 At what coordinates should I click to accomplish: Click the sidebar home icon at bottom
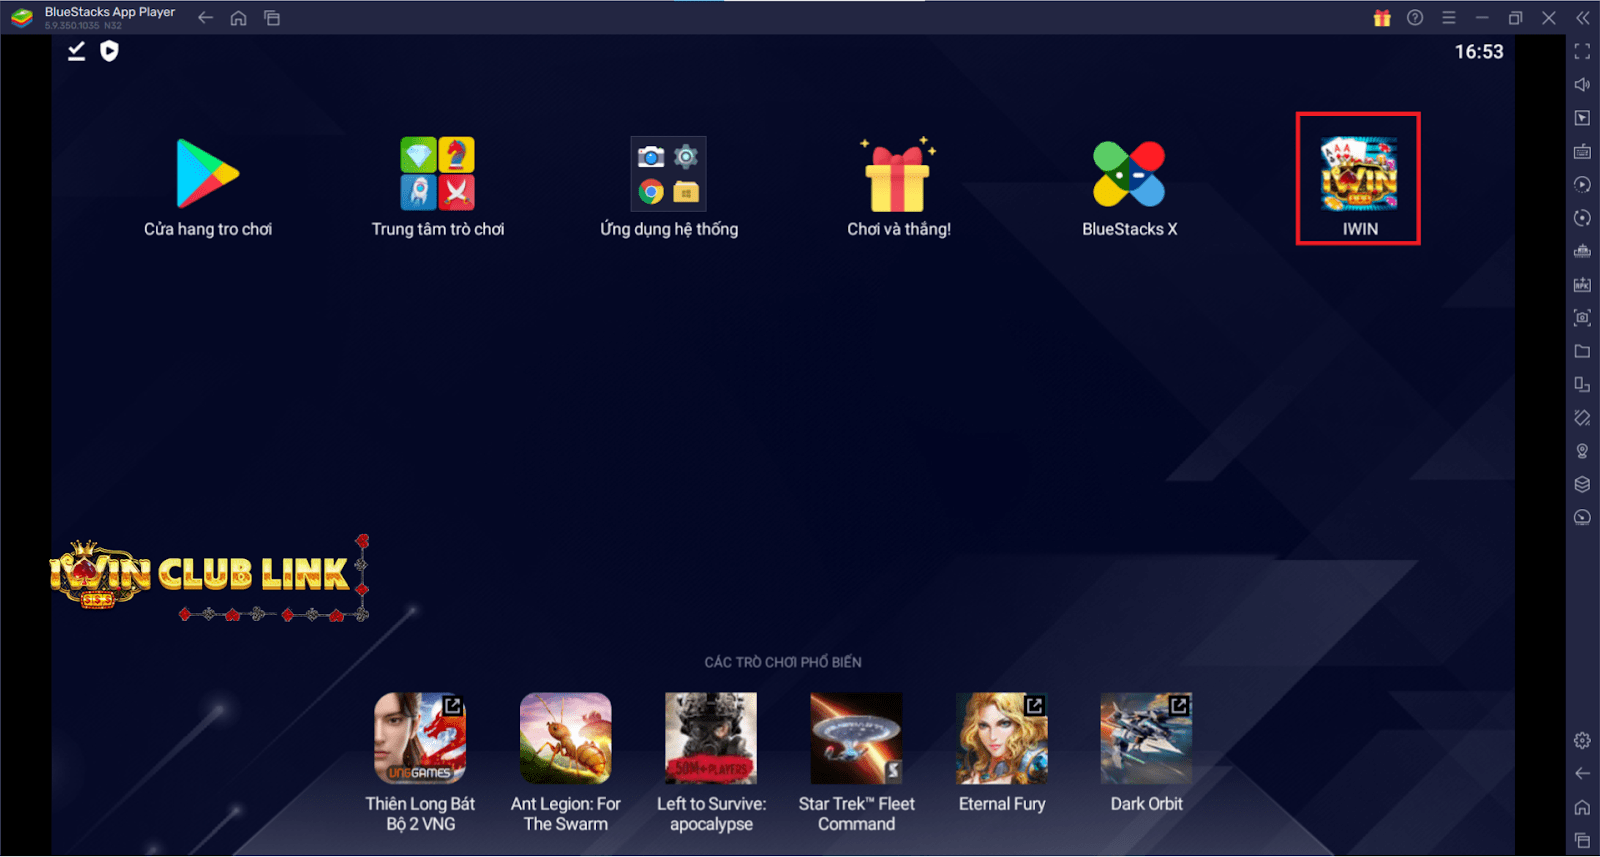1582,807
